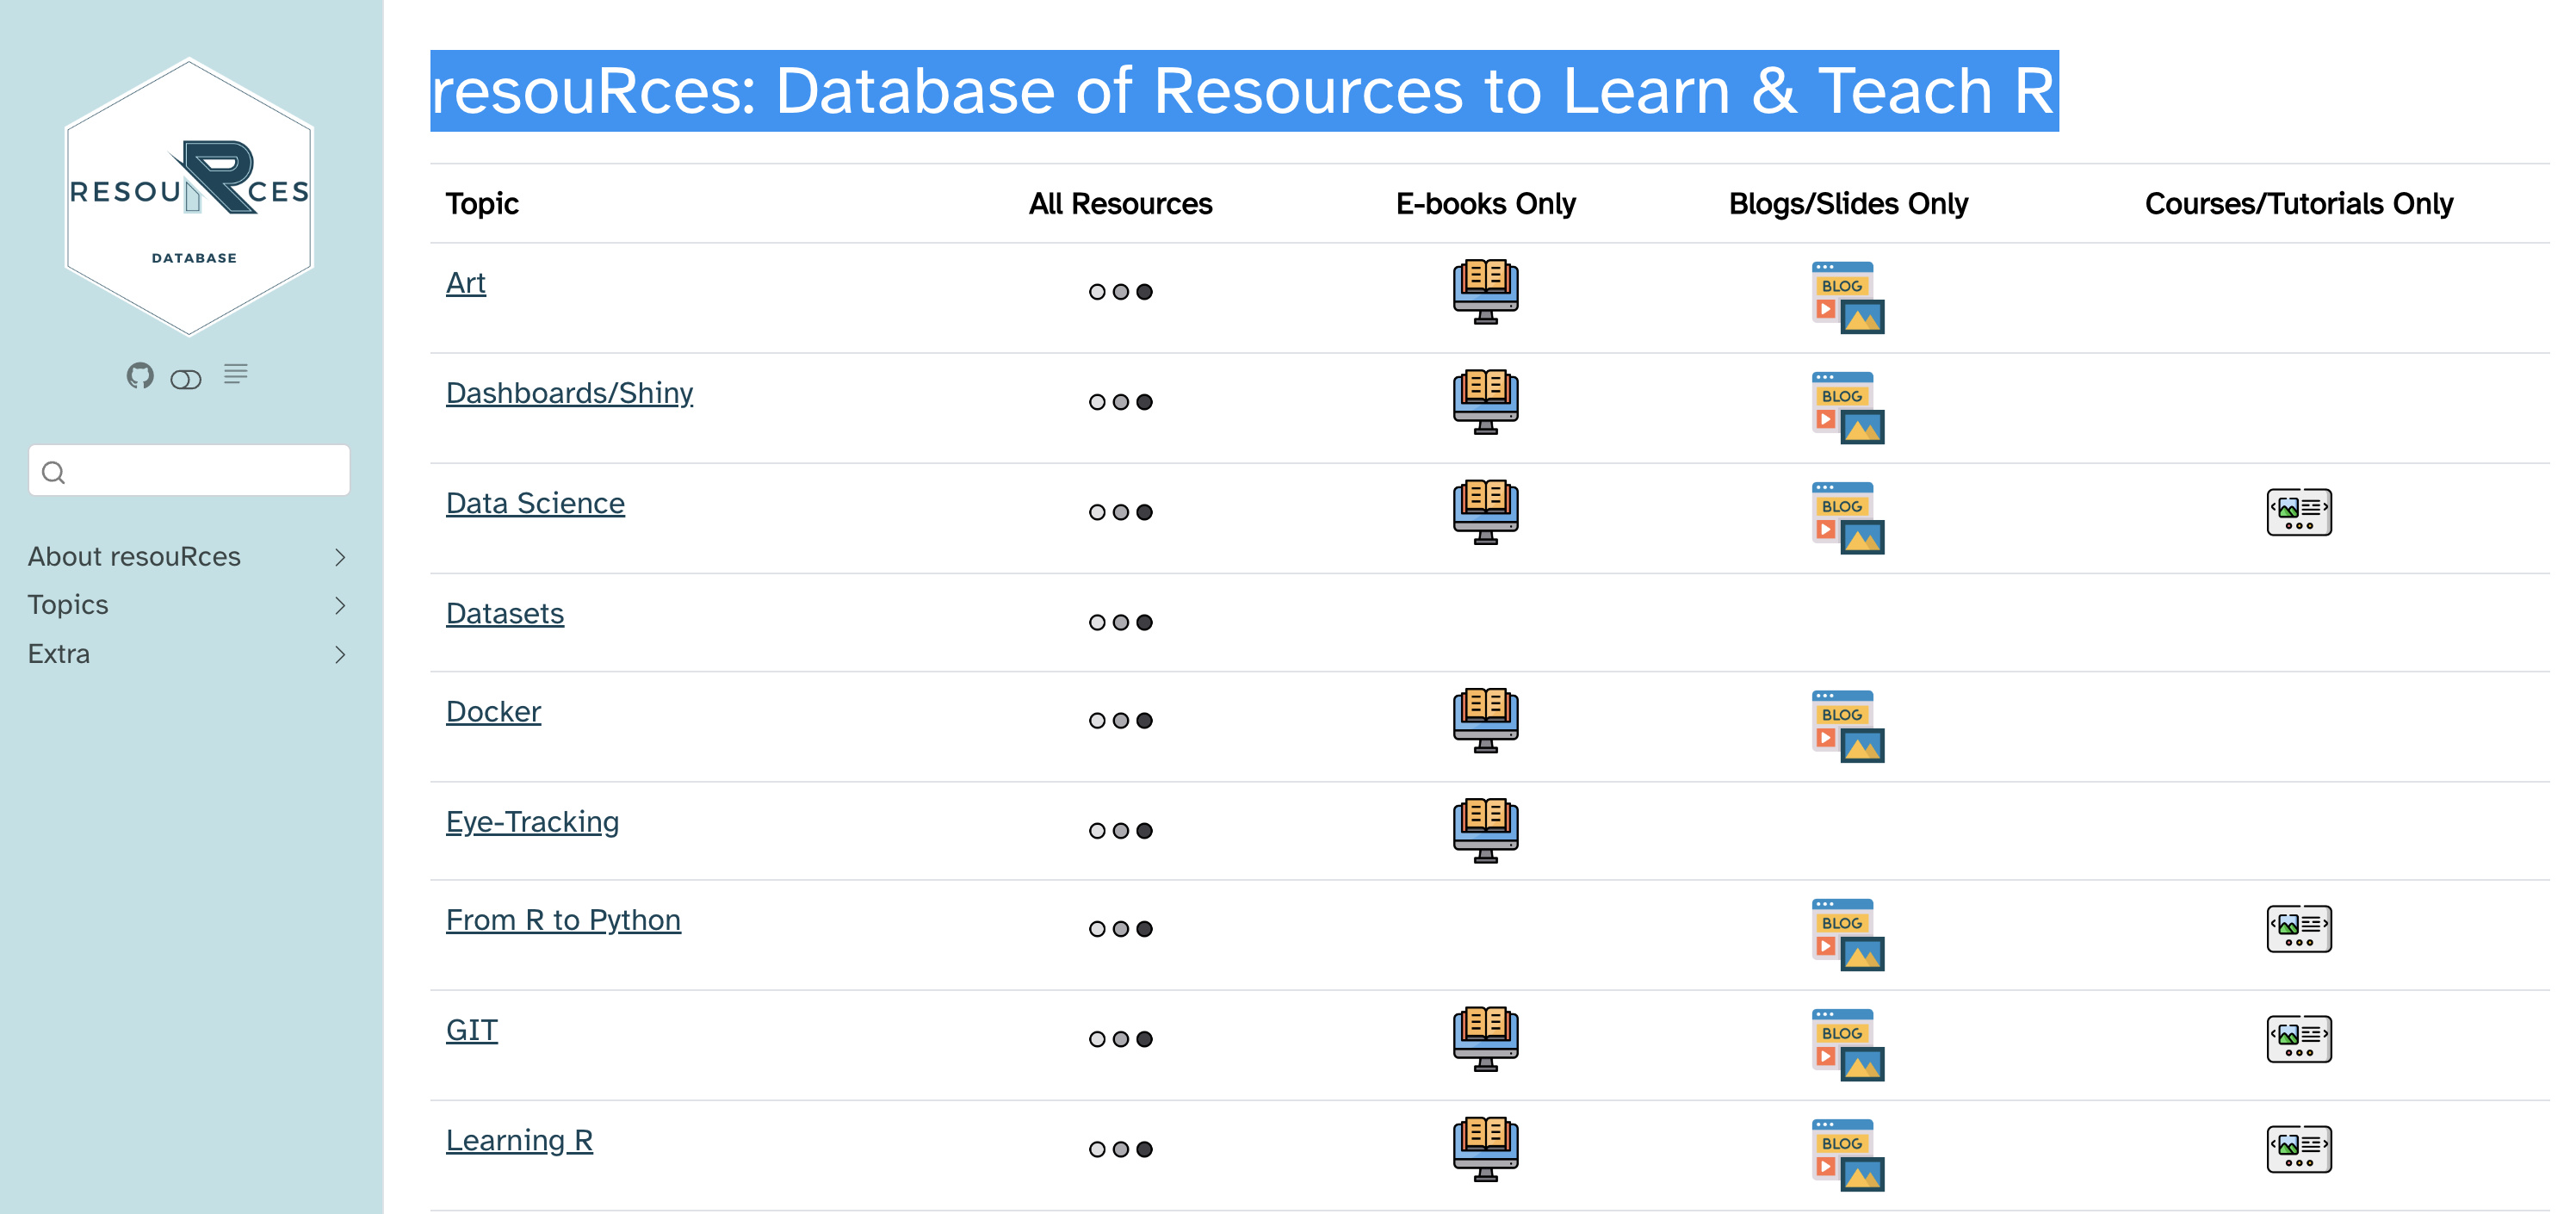2576x1214 pixels.
Task: Open the courses icon for GIT
Action: (2299, 1039)
